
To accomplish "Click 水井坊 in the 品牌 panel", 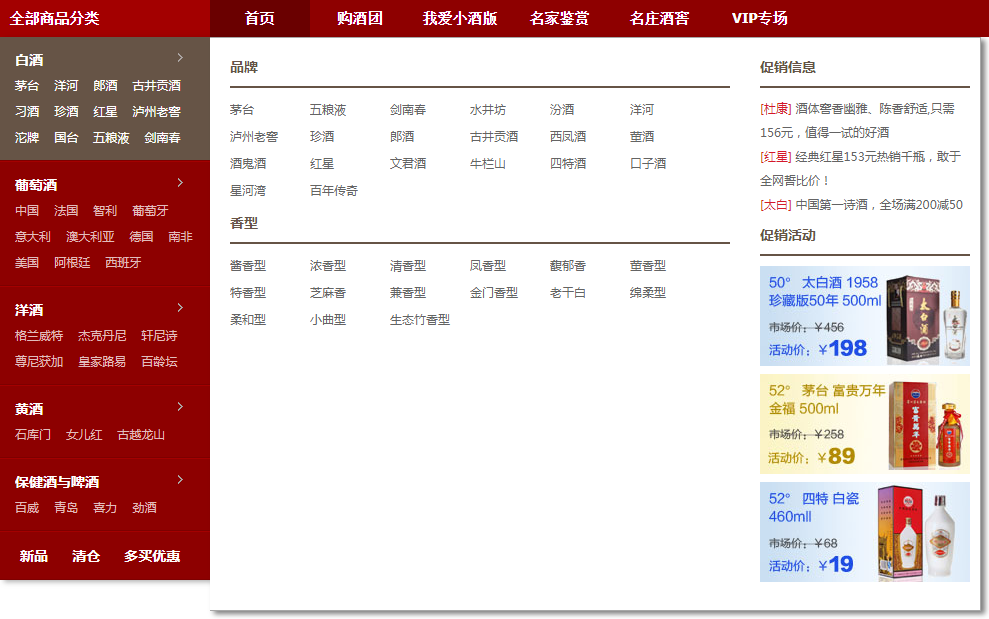I will [x=488, y=110].
